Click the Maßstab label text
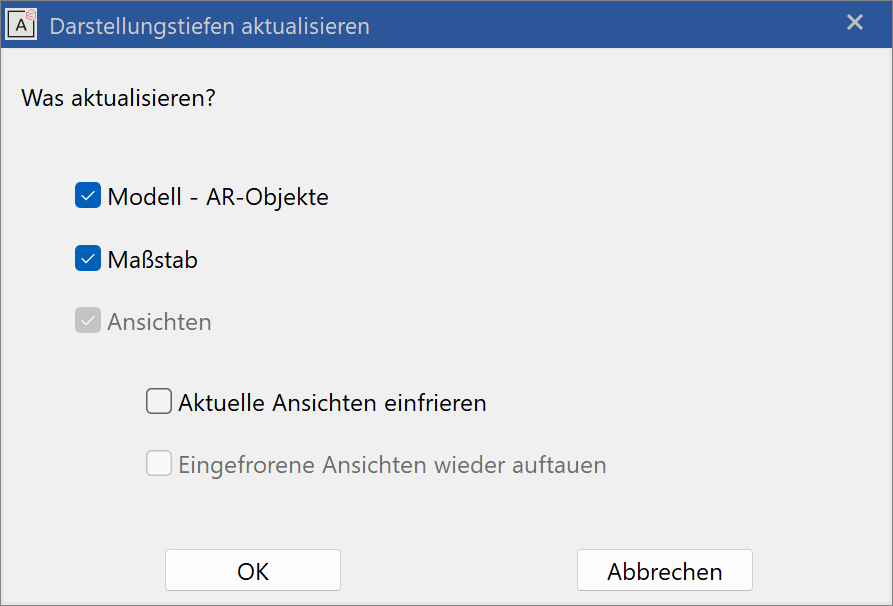This screenshot has width=893, height=606. click(153, 260)
